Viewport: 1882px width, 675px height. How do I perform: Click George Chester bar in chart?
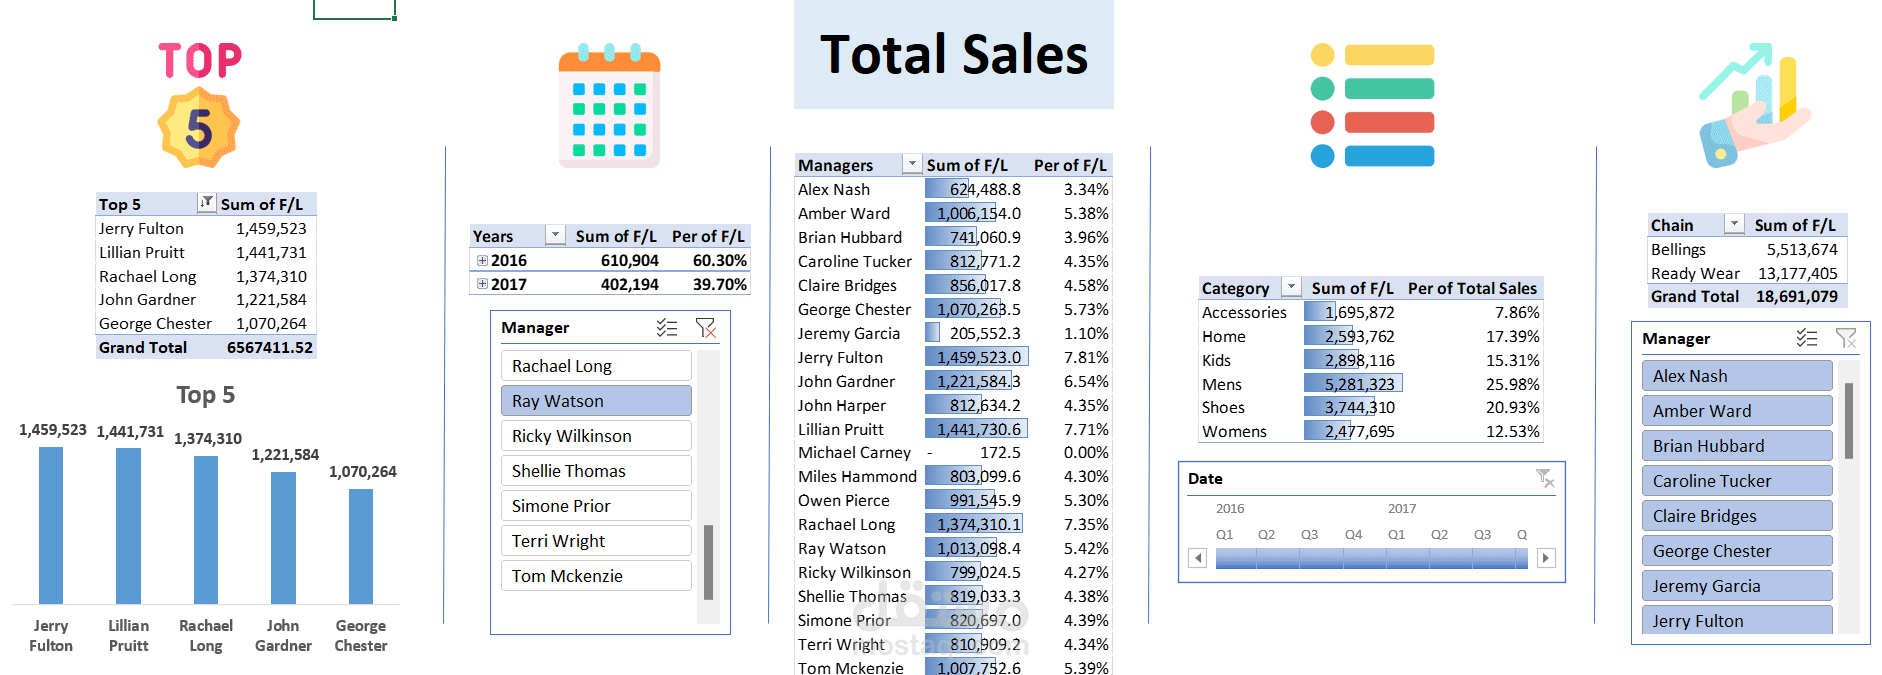point(361,546)
